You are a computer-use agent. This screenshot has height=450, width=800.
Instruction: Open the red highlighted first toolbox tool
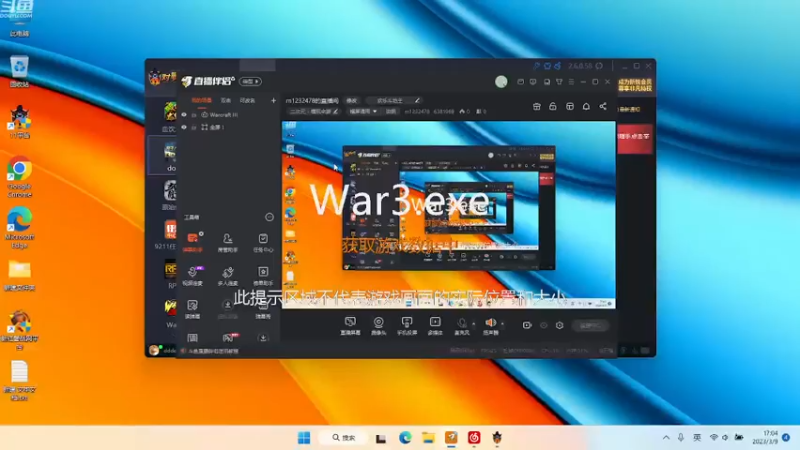(x=193, y=242)
